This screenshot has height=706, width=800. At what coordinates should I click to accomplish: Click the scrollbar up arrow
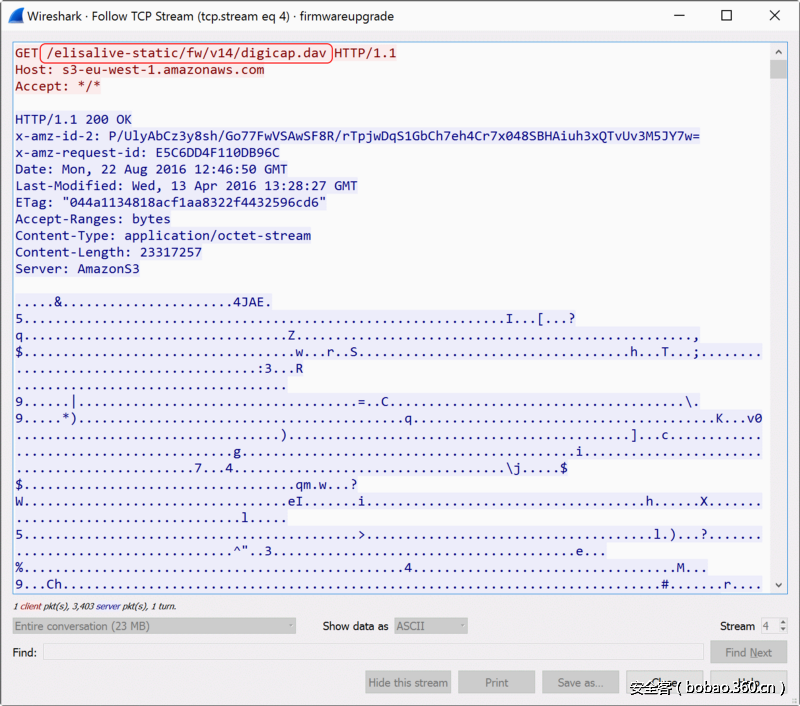(x=778, y=51)
